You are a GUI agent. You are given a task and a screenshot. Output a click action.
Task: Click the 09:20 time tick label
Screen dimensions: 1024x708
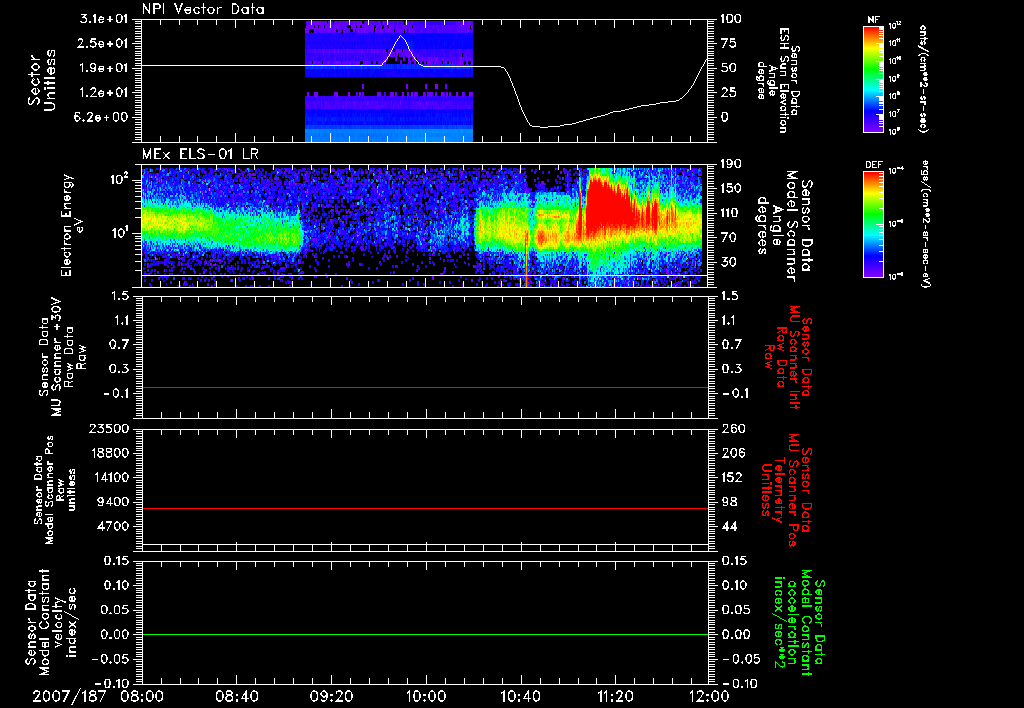[x=332, y=696]
